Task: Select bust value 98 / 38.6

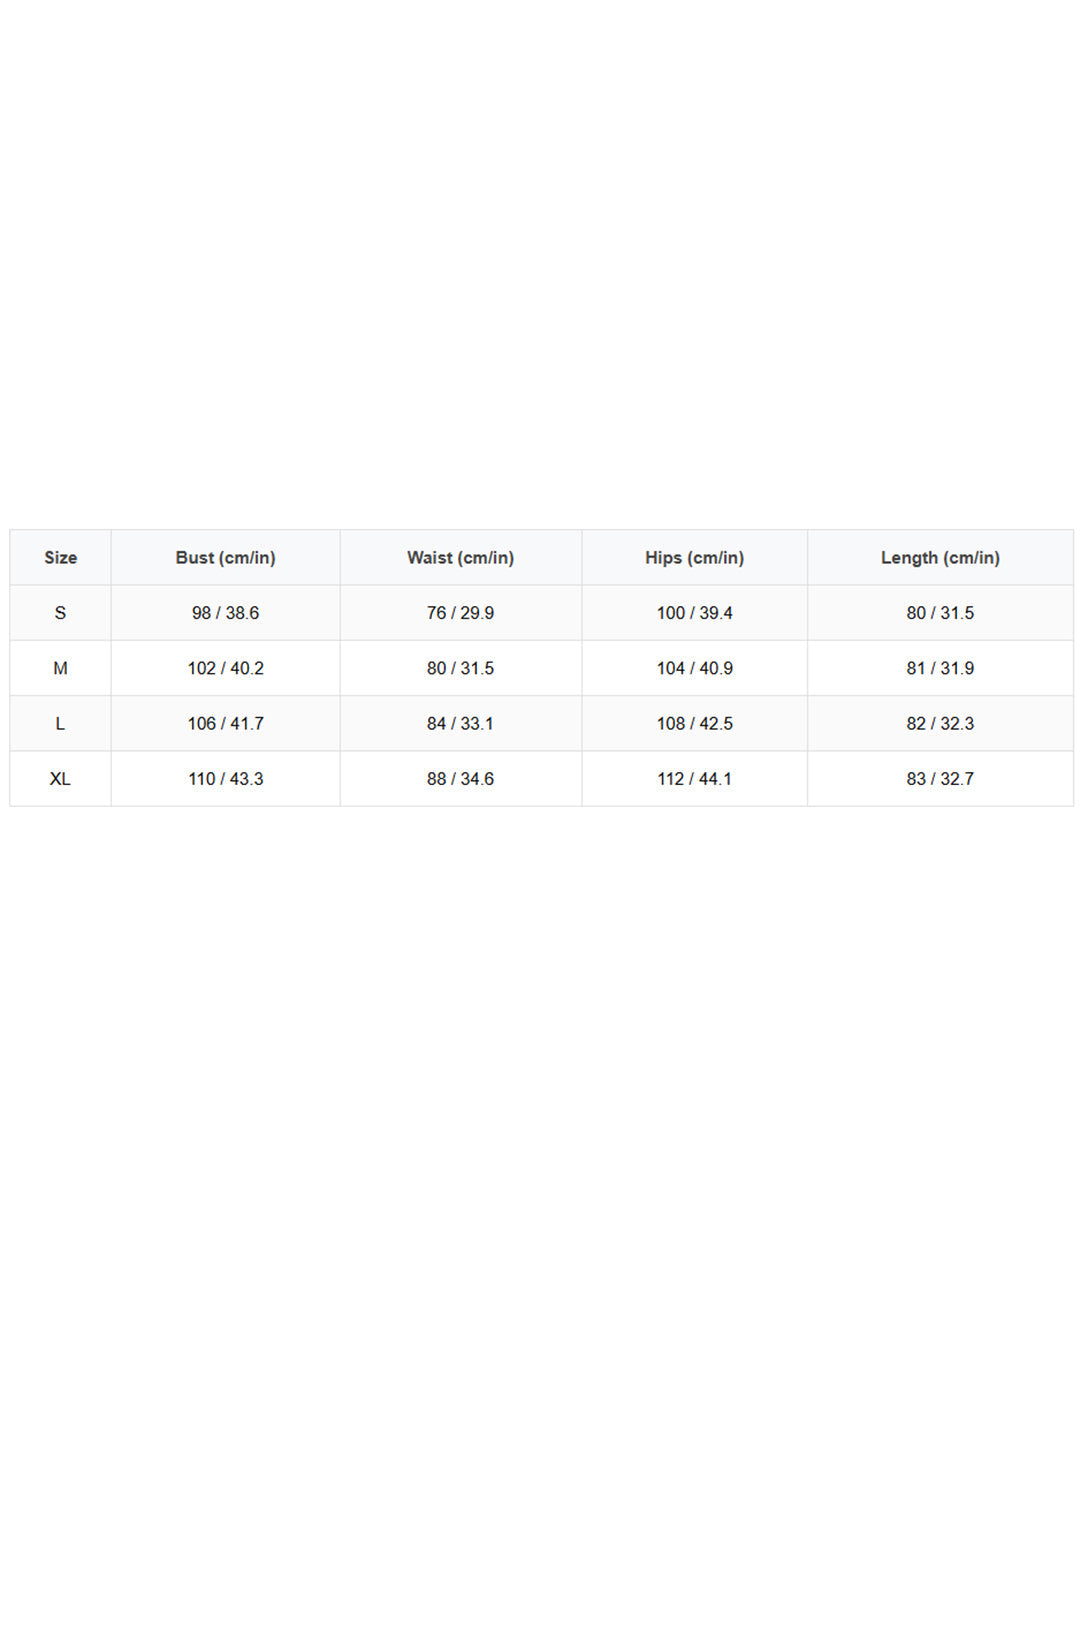Action: [x=226, y=613]
